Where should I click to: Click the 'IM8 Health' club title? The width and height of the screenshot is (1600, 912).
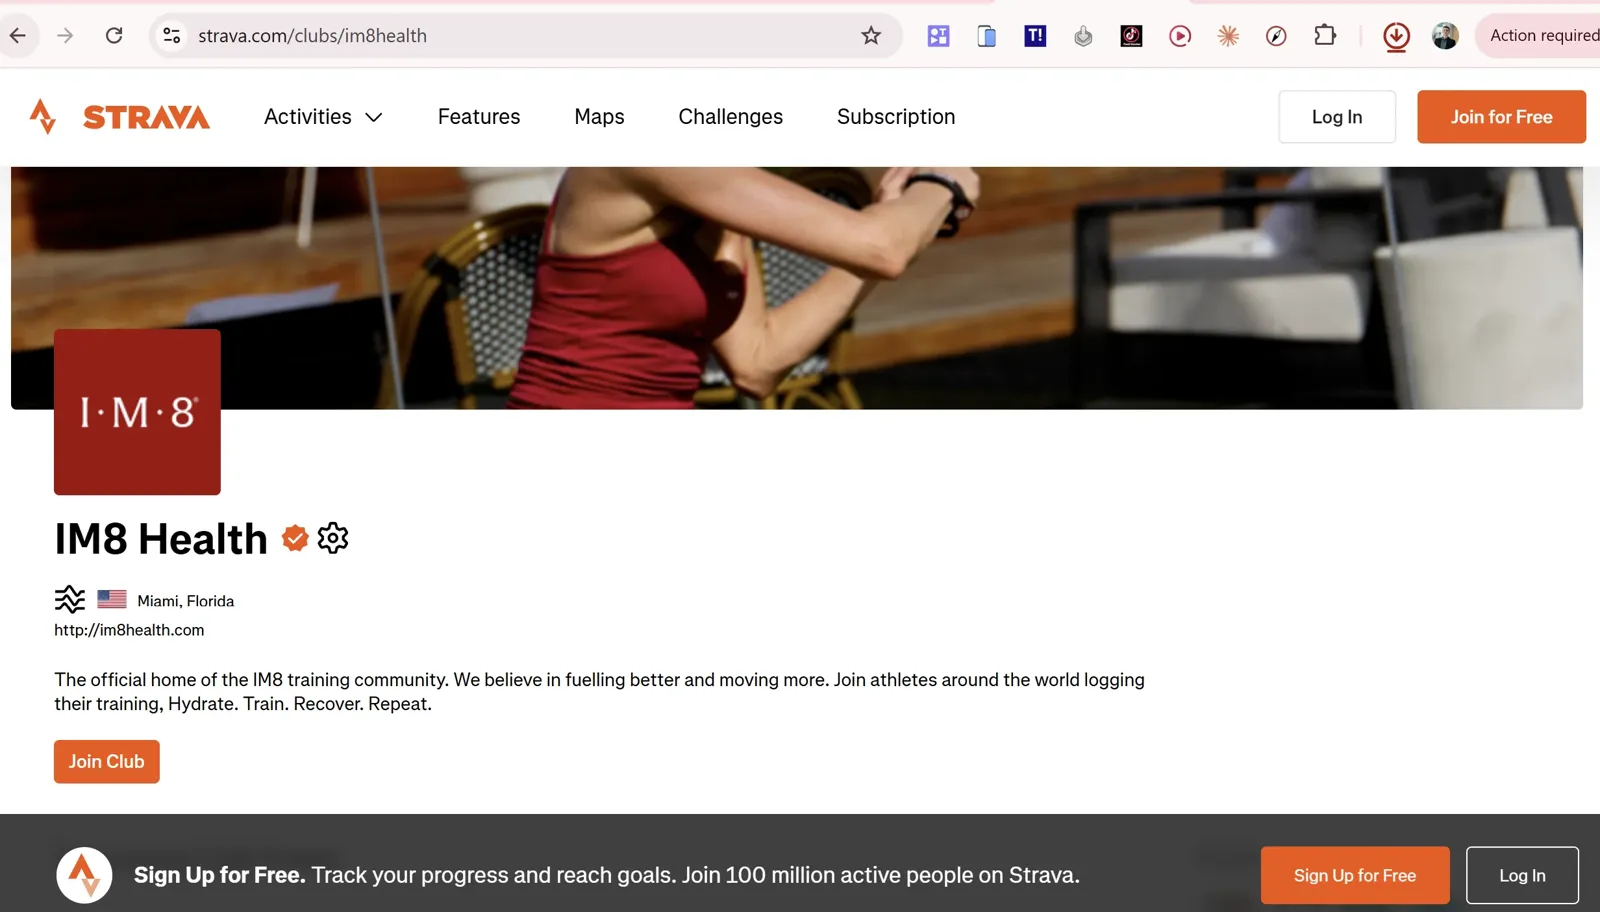pos(161,539)
